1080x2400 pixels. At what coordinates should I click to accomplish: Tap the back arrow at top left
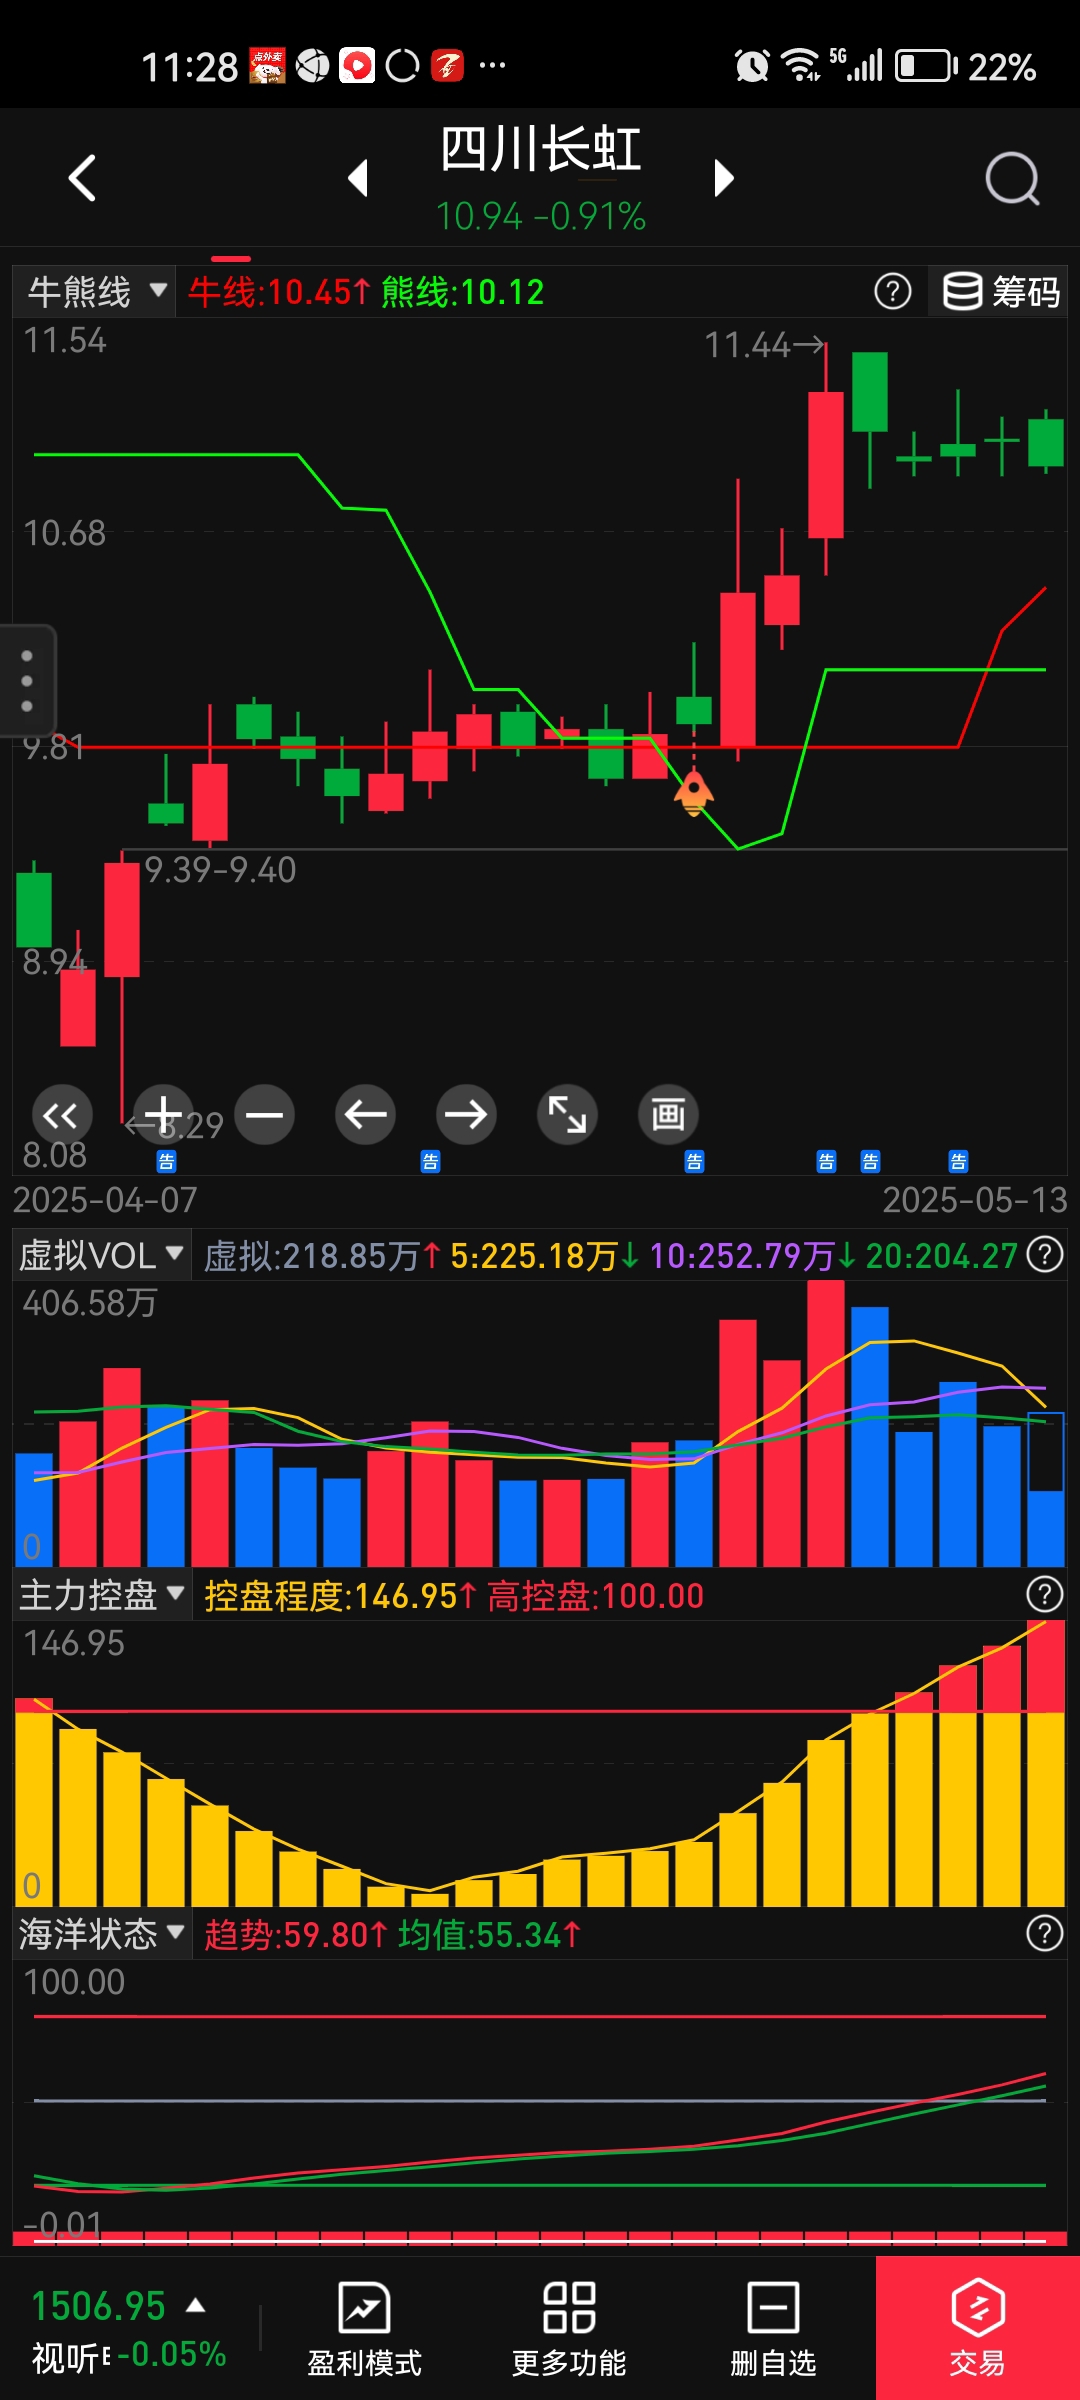click(x=82, y=179)
